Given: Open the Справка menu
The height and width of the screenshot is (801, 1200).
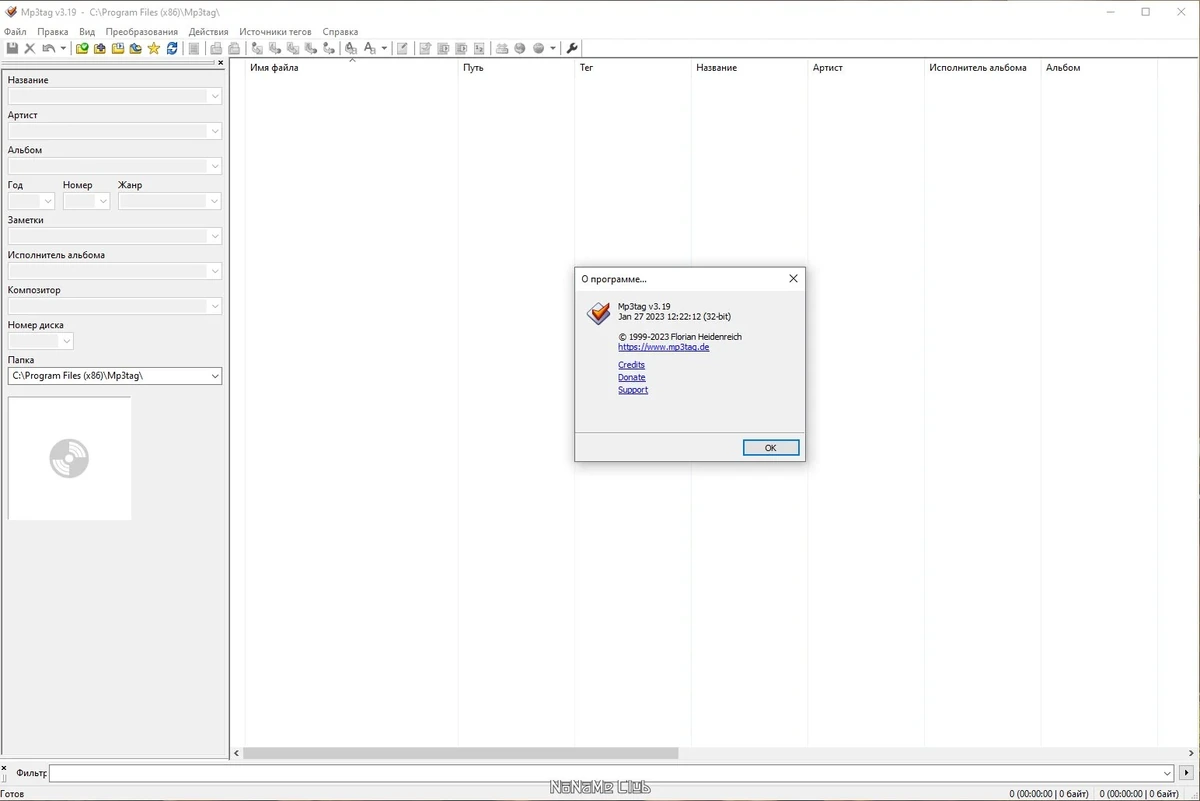Looking at the screenshot, I should click(x=340, y=32).
